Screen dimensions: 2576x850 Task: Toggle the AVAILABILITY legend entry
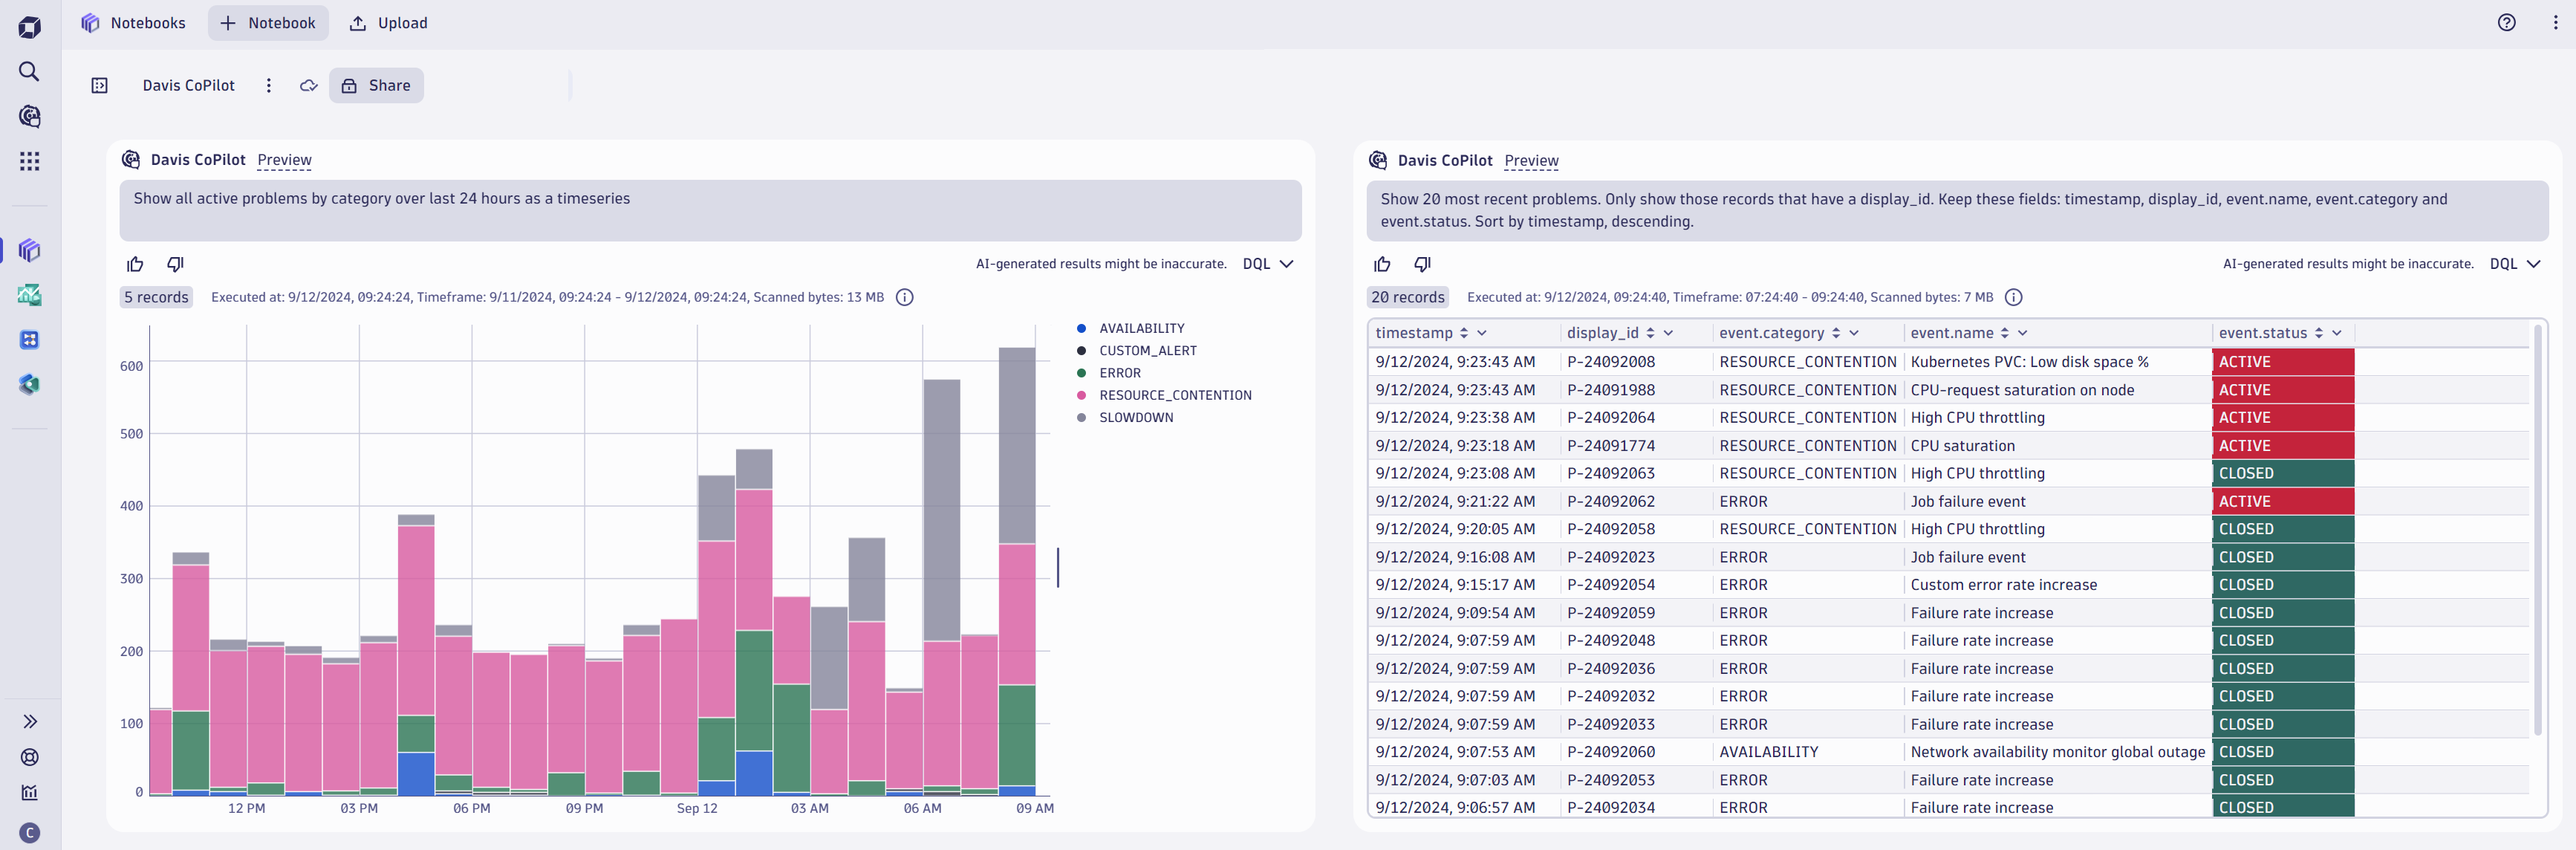coord(1141,328)
